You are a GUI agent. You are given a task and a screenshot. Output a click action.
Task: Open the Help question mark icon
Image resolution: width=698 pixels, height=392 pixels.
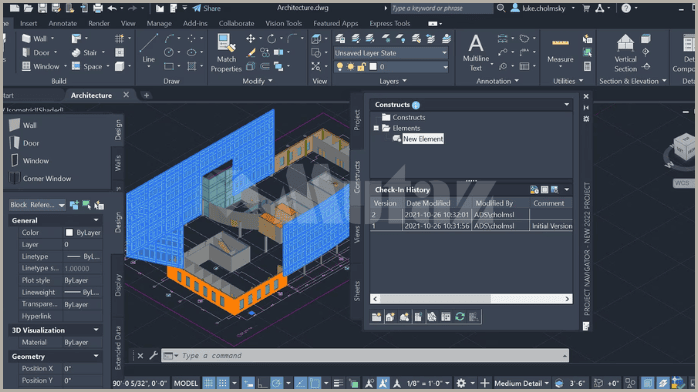[x=626, y=8]
